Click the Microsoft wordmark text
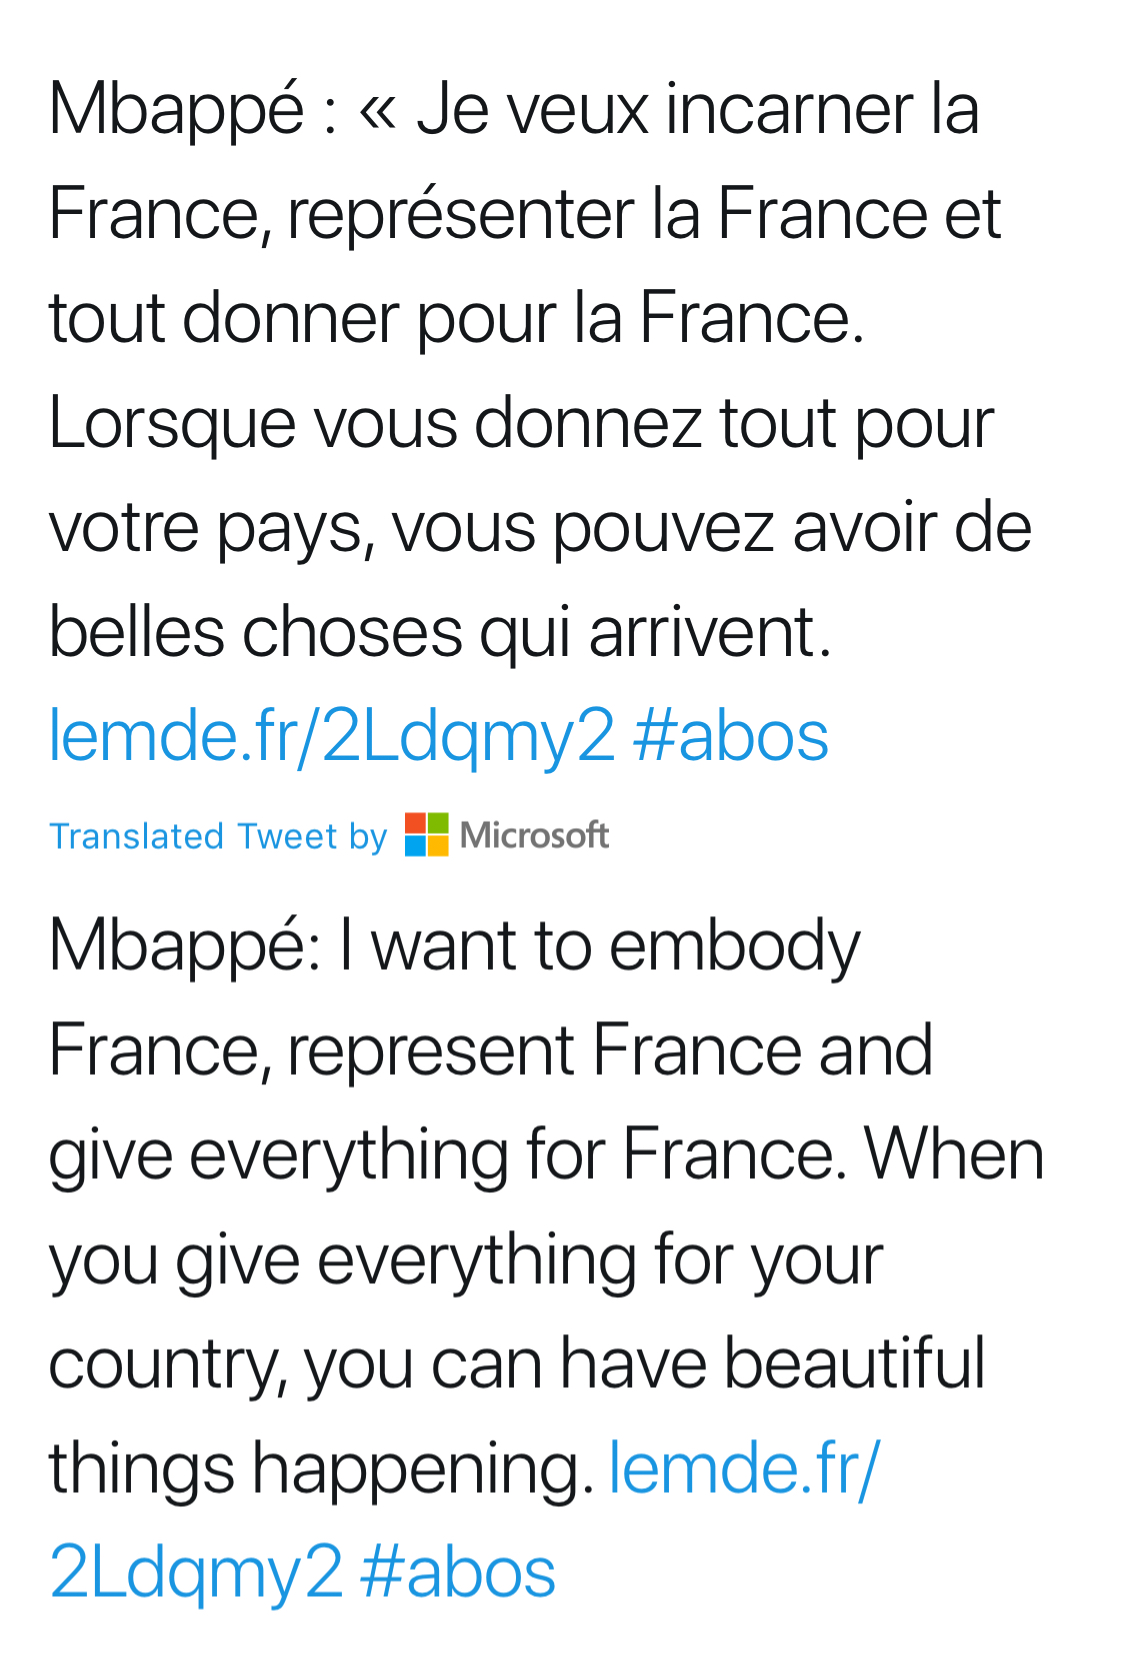1125x1654 pixels. tap(534, 835)
